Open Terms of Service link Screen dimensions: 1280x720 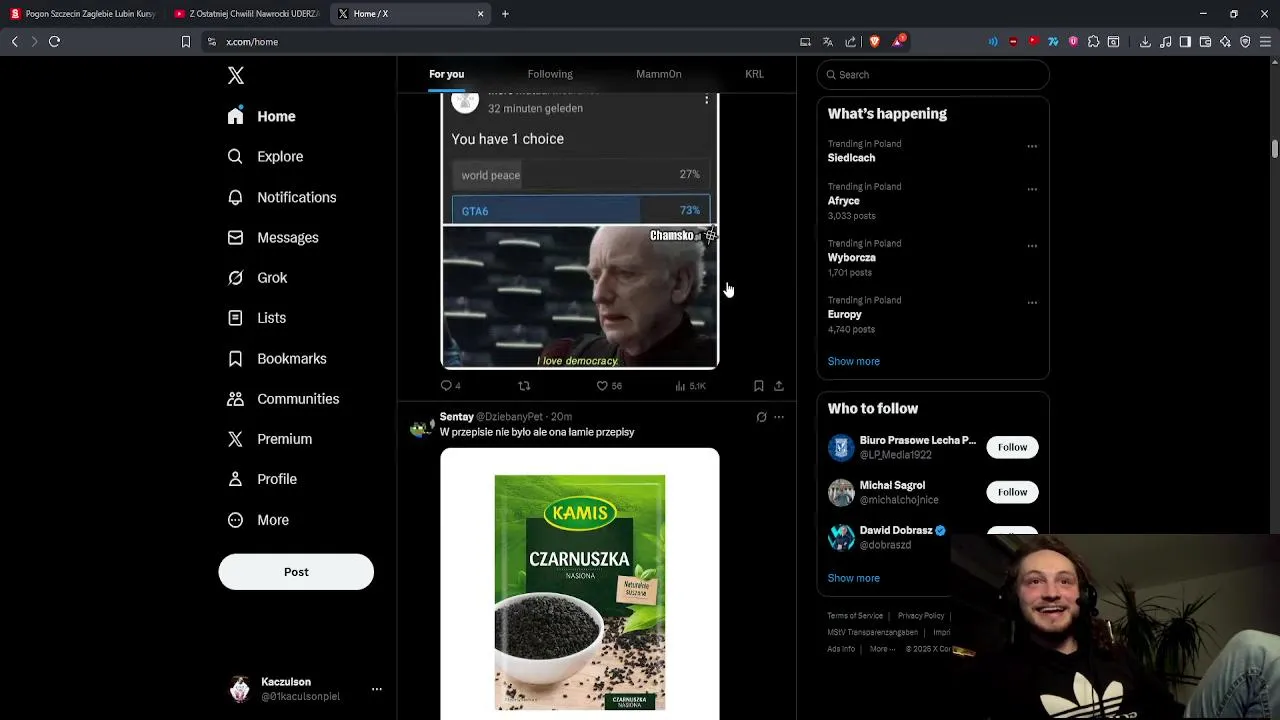tap(855, 616)
